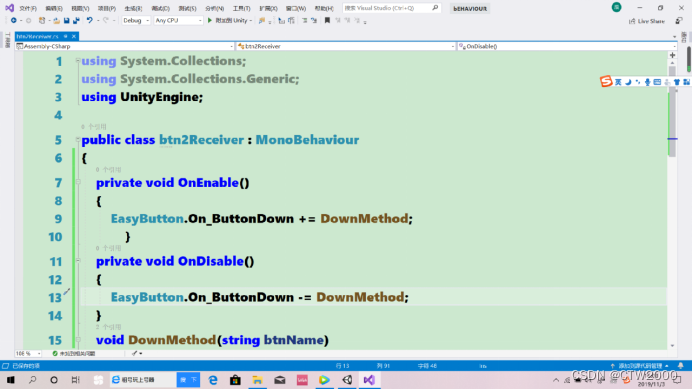Click the uncomment selection toolbar icon

click(x=314, y=20)
